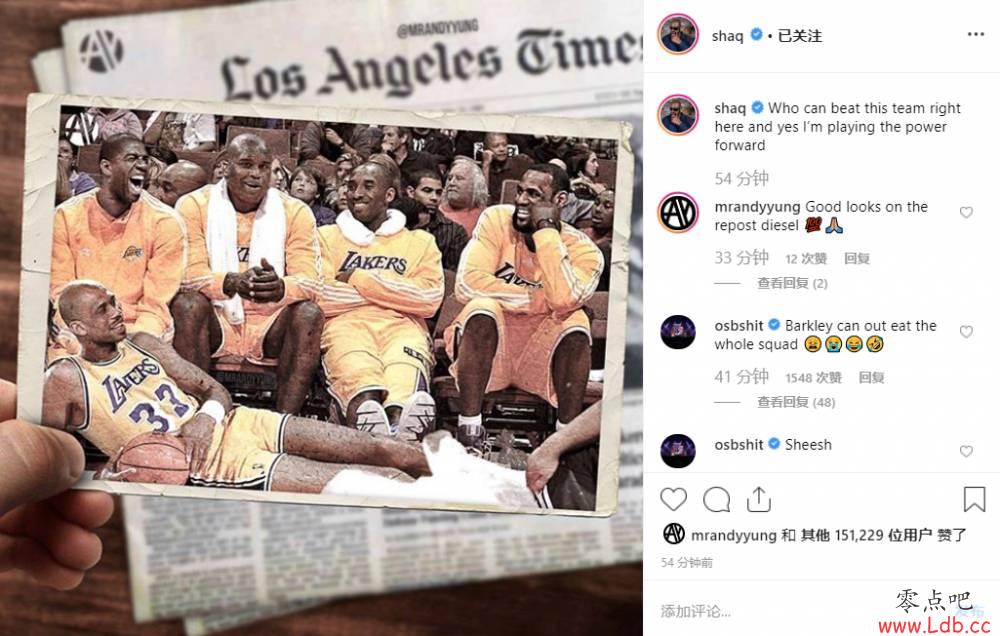Expand view replies (48) under osbshit
This screenshot has height=636, width=1000.
click(x=796, y=402)
